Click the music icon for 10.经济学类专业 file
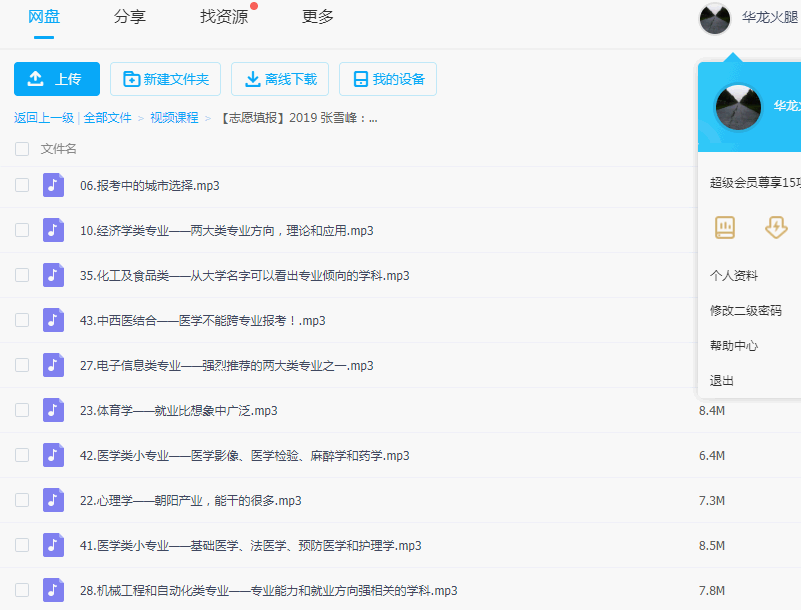The image size is (801, 610). pos(53,230)
